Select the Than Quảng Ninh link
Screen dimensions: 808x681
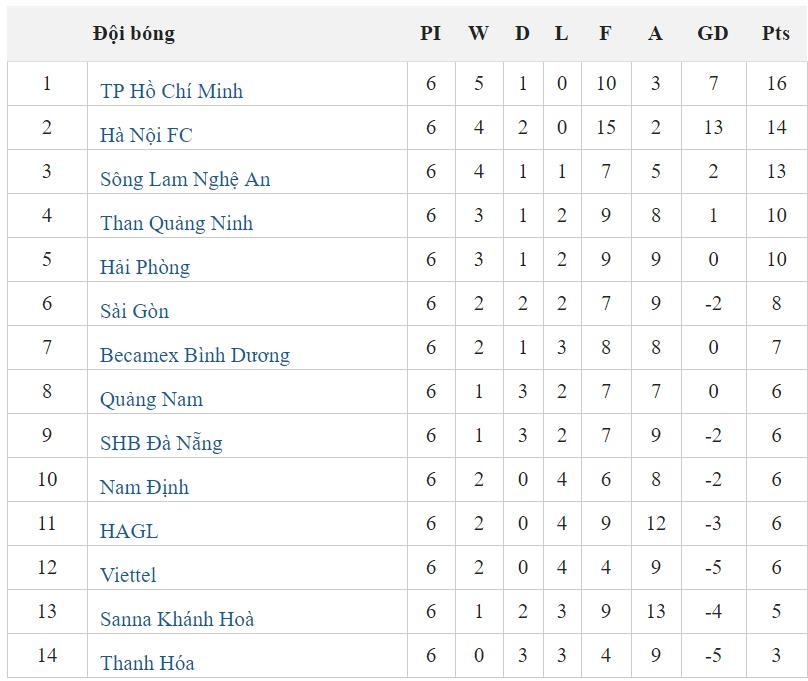pyautogui.click(x=176, y=223)
